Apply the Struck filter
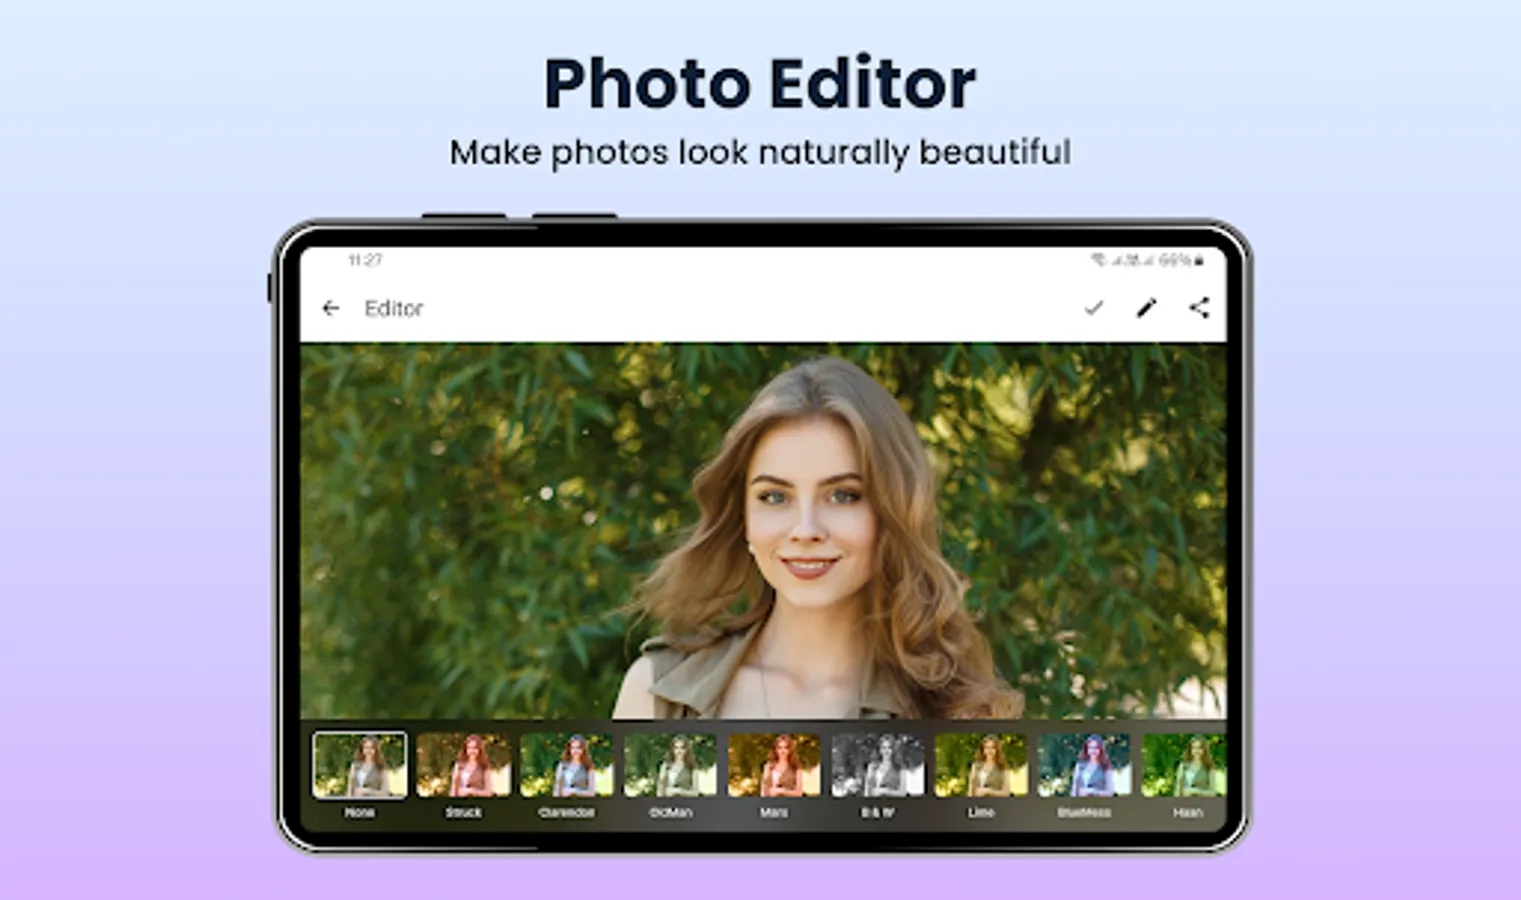The width and height of the screenshot is (1521, 900). (463, 765)
